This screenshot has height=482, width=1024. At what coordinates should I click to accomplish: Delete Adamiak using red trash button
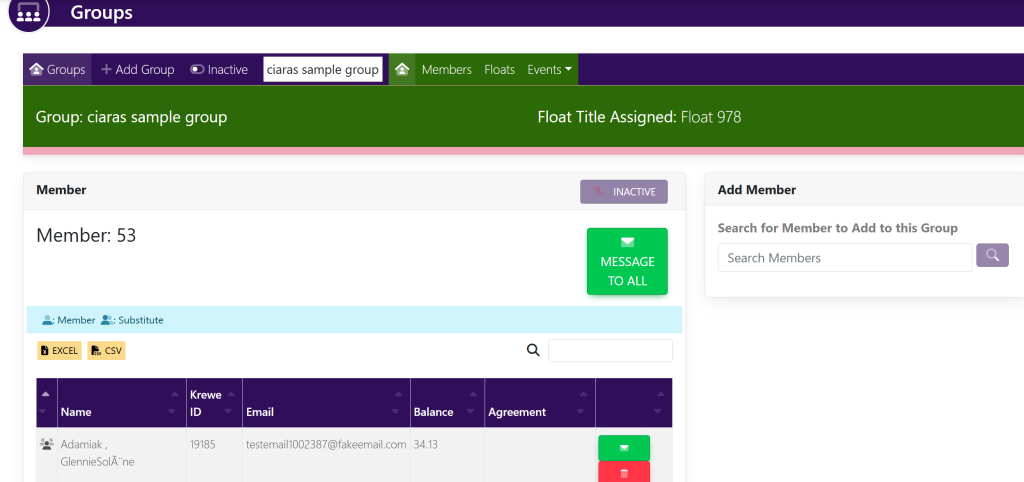pos(624,472)
